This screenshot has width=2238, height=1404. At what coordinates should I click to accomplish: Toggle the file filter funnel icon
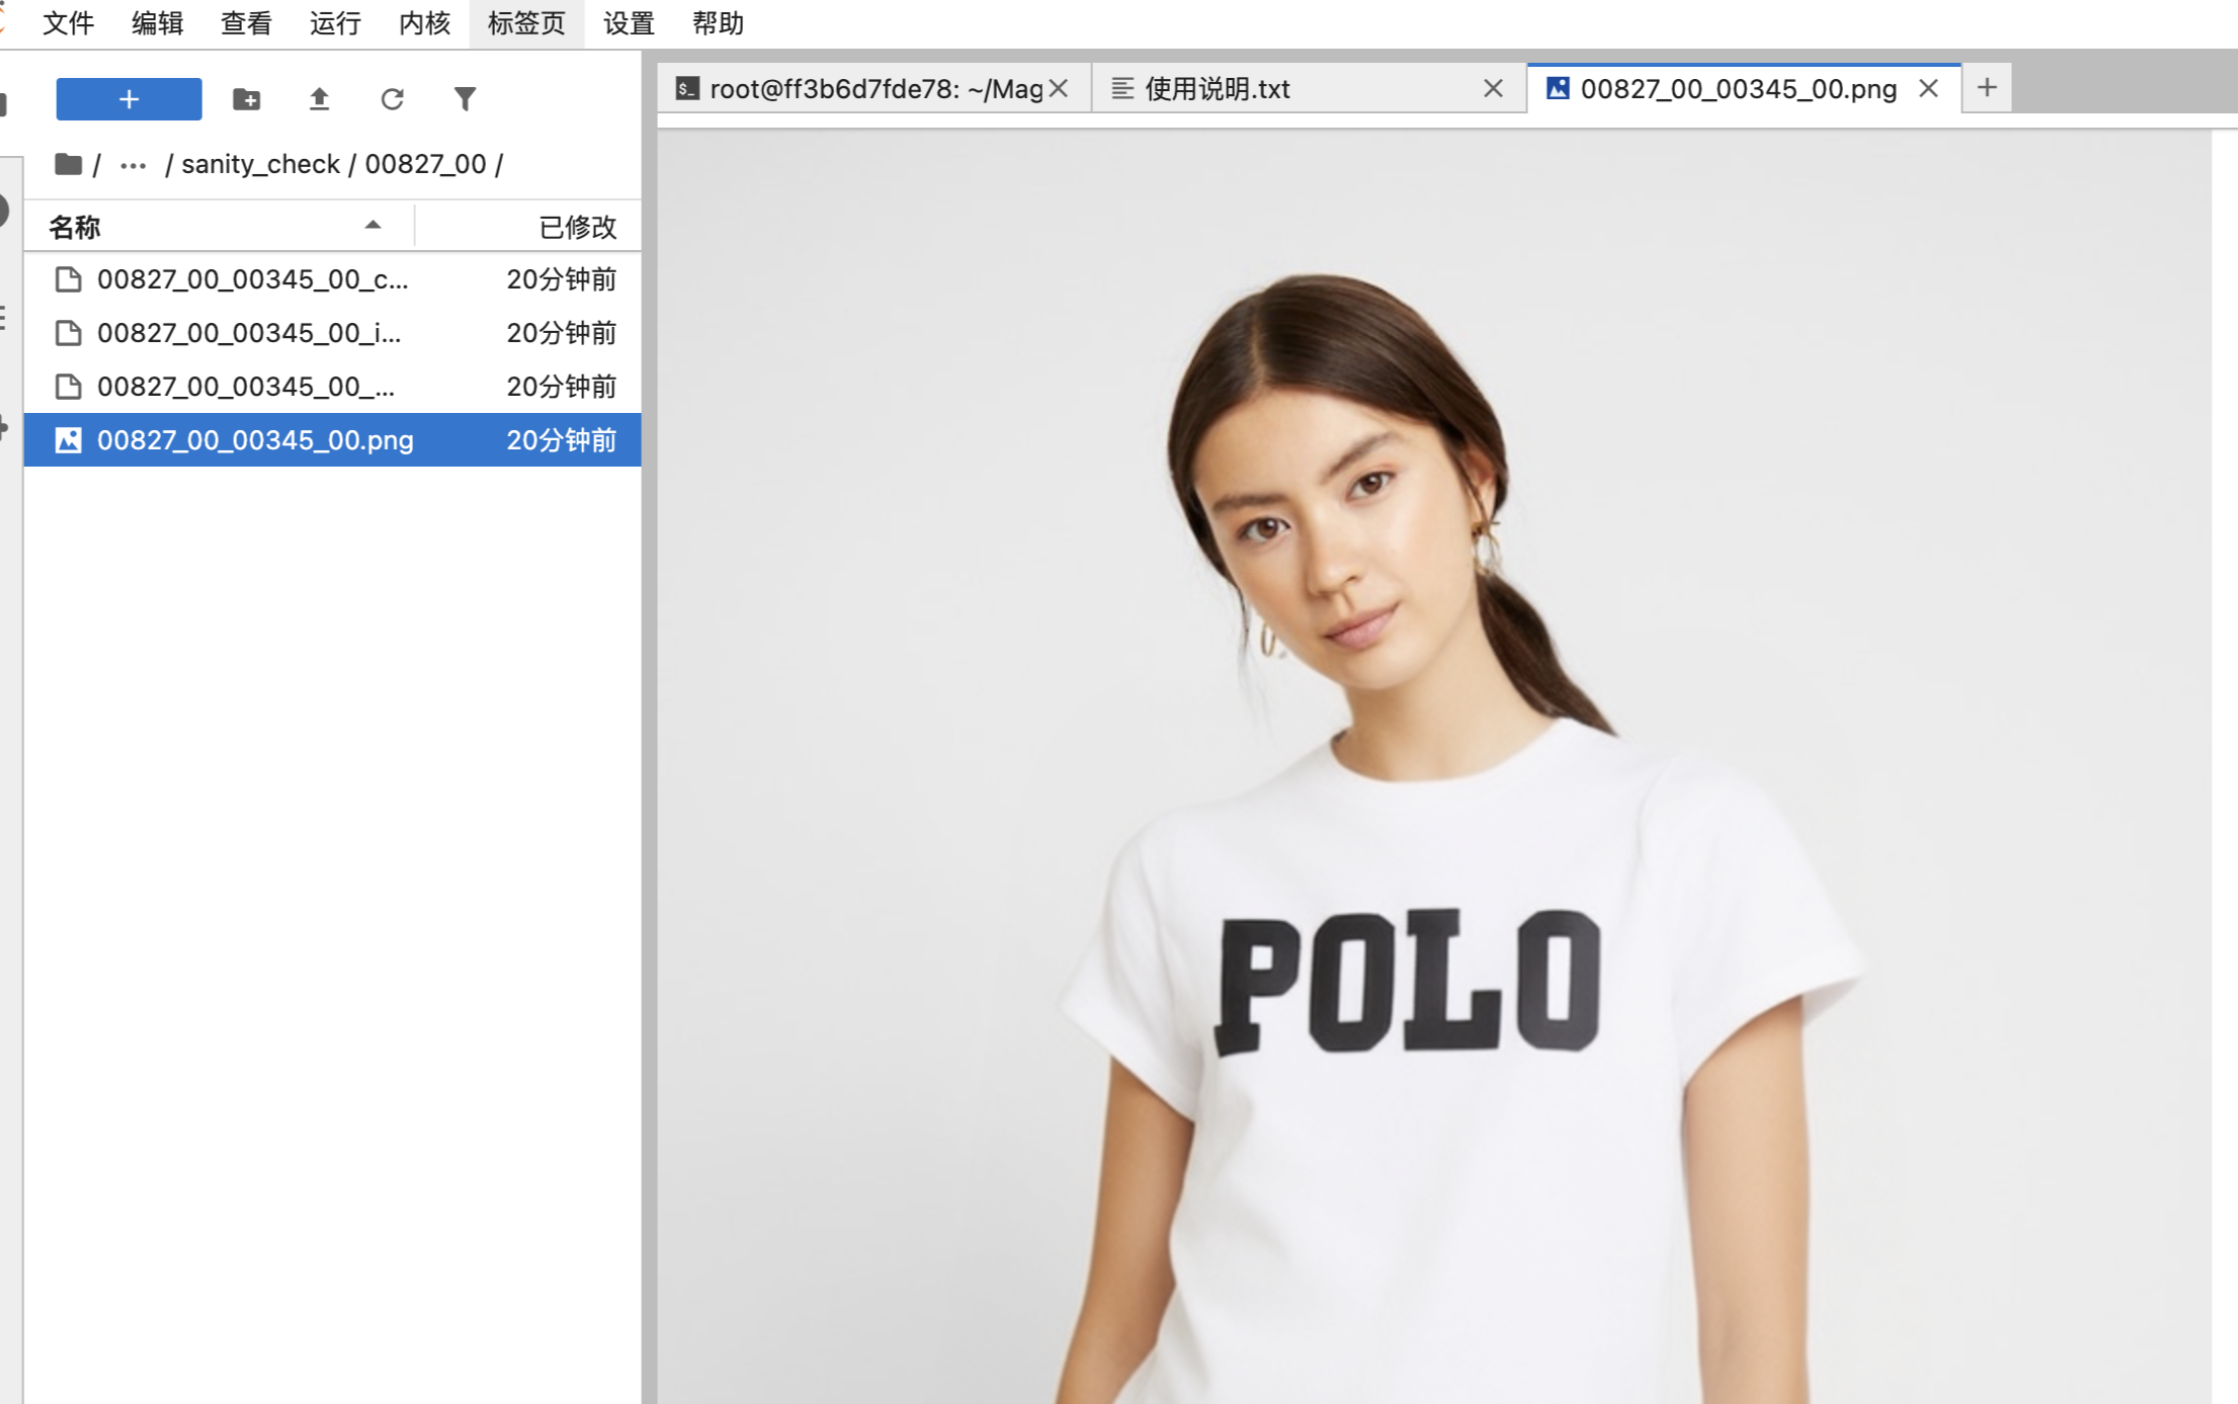pyautogui.click(x=465, y=99)
